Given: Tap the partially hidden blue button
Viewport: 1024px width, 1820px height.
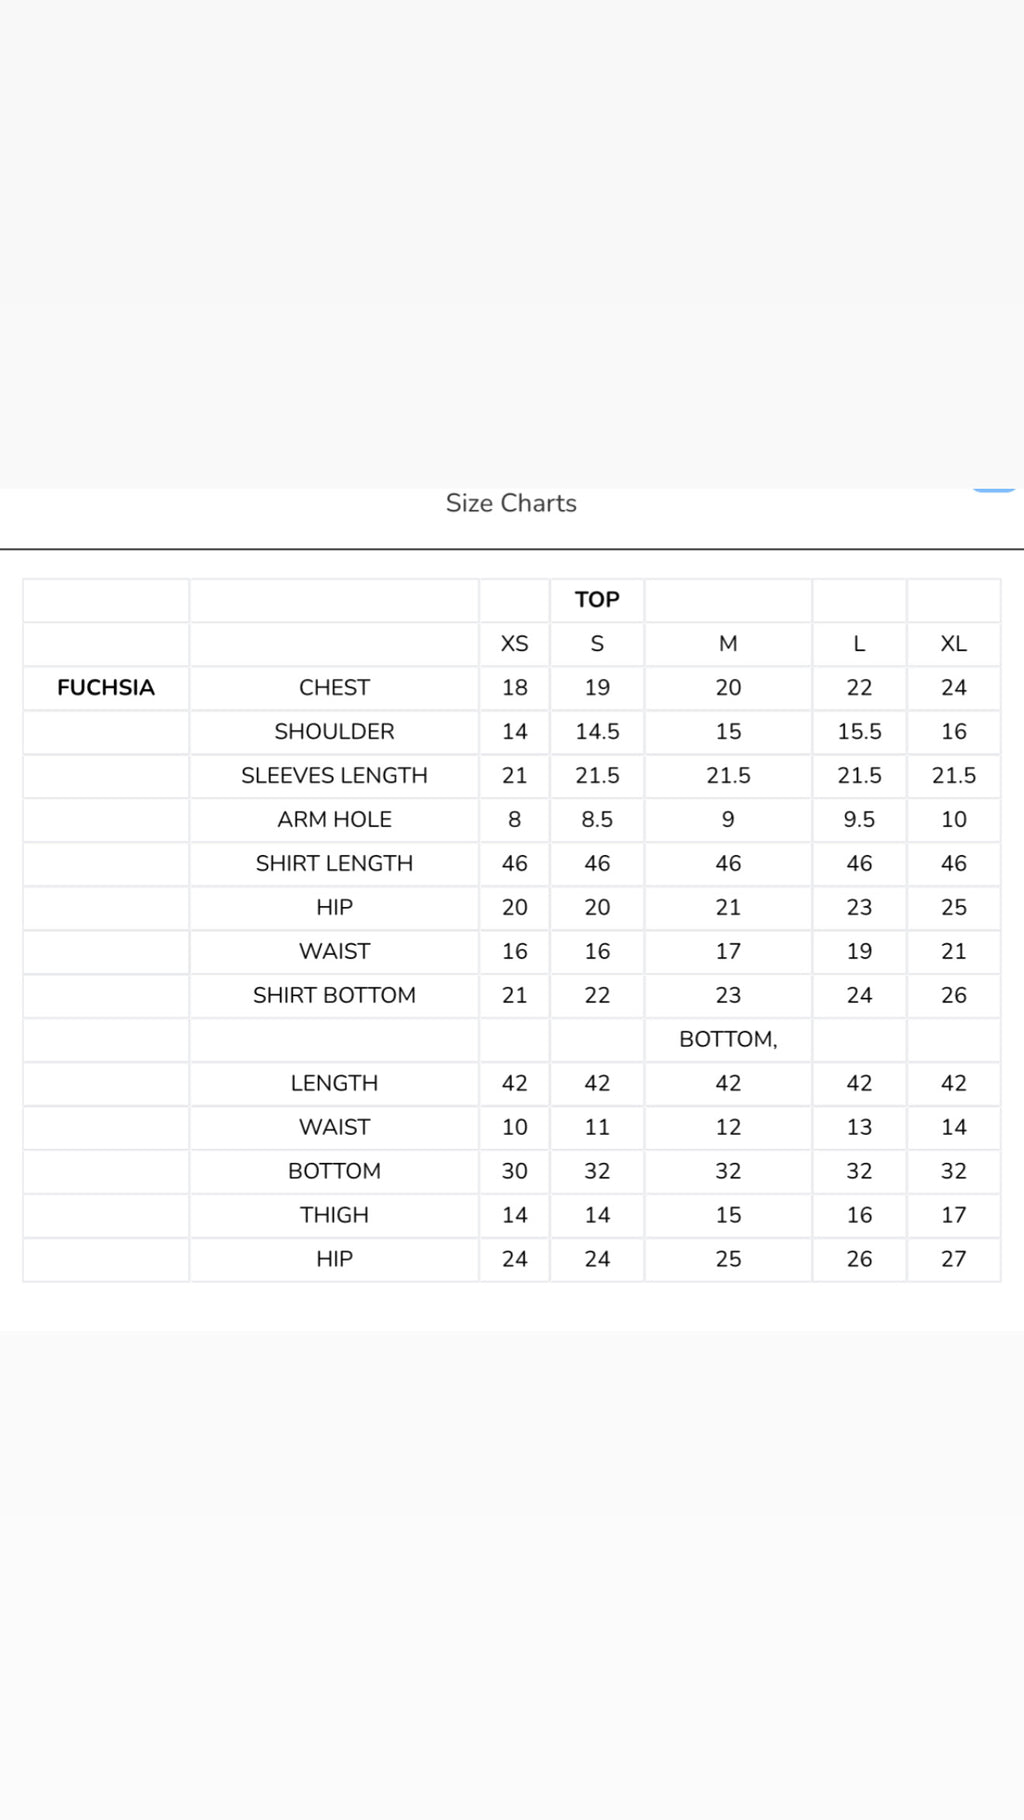Looking at the screenshot, I should pyautogui.click(x=994, y=490).
